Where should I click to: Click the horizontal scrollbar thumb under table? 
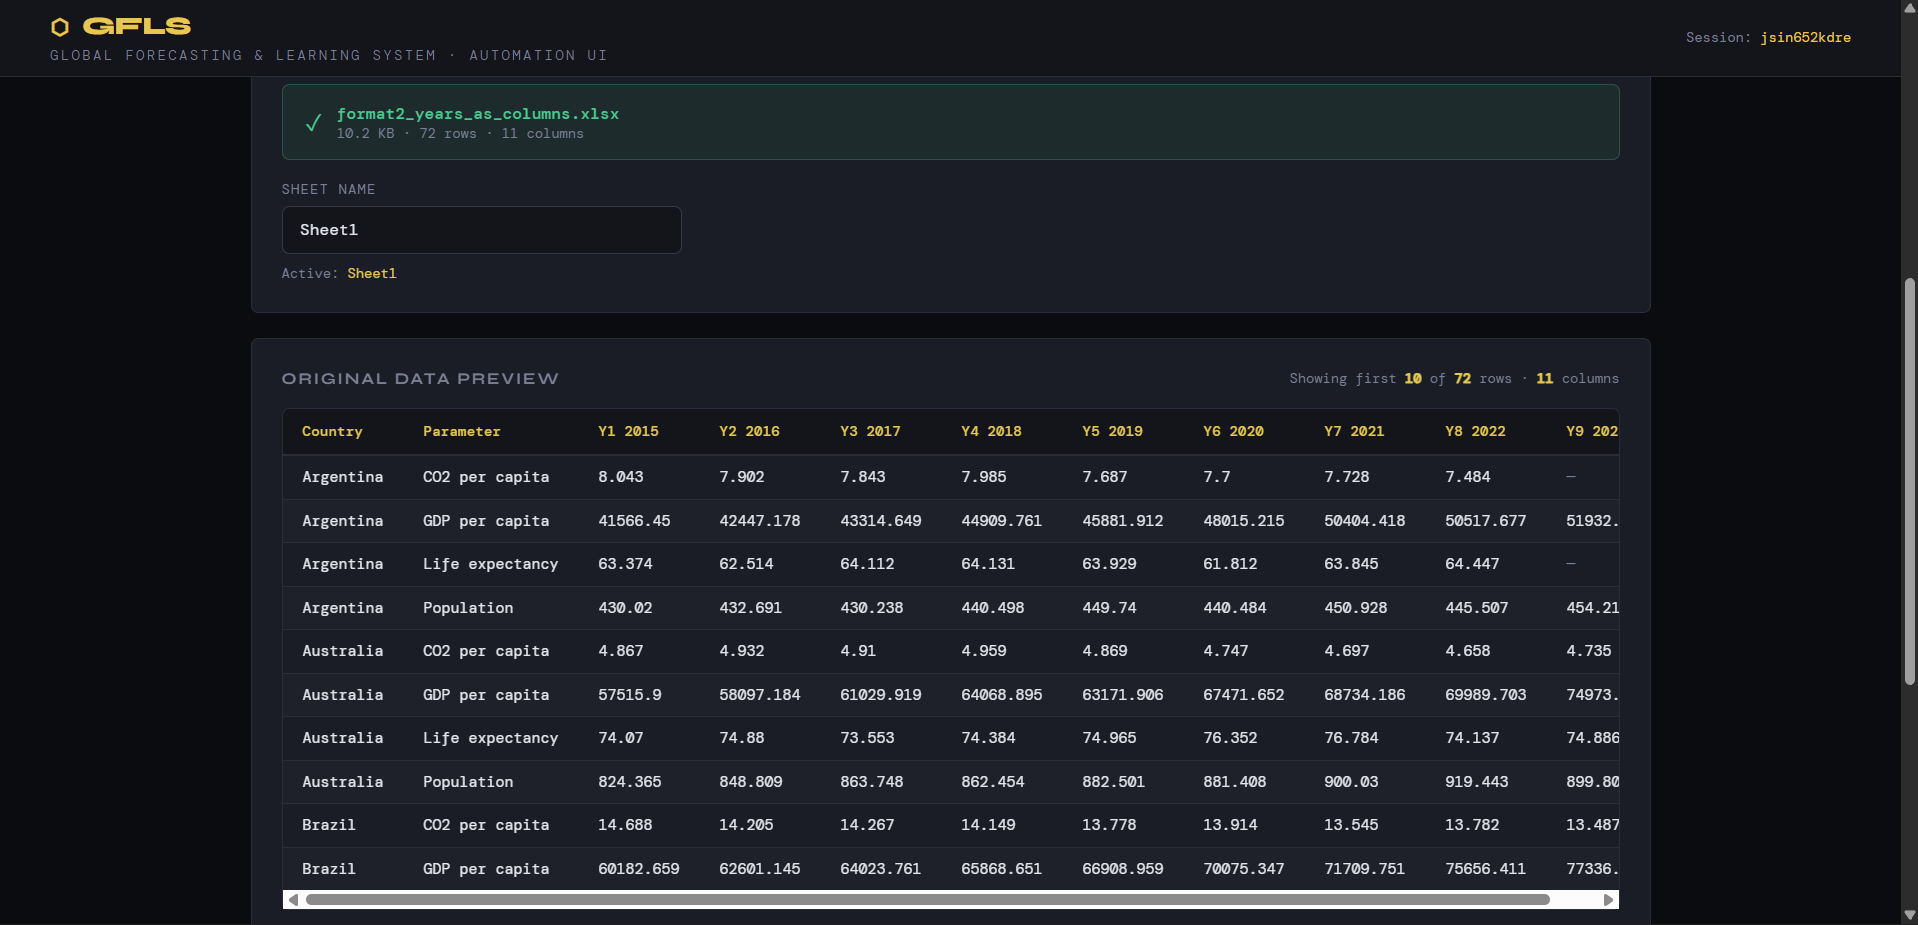pos(927,900)
